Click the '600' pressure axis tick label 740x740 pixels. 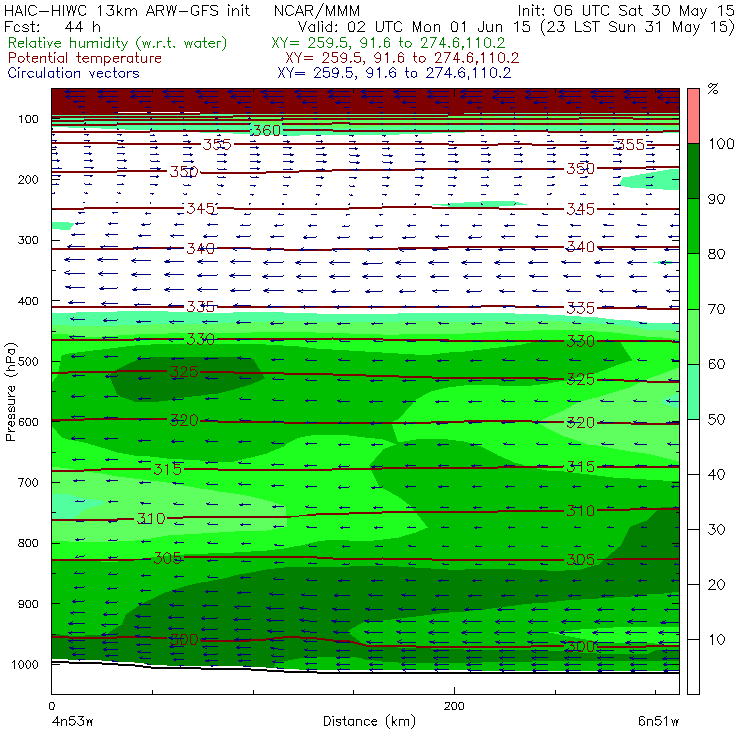(28, 421)
